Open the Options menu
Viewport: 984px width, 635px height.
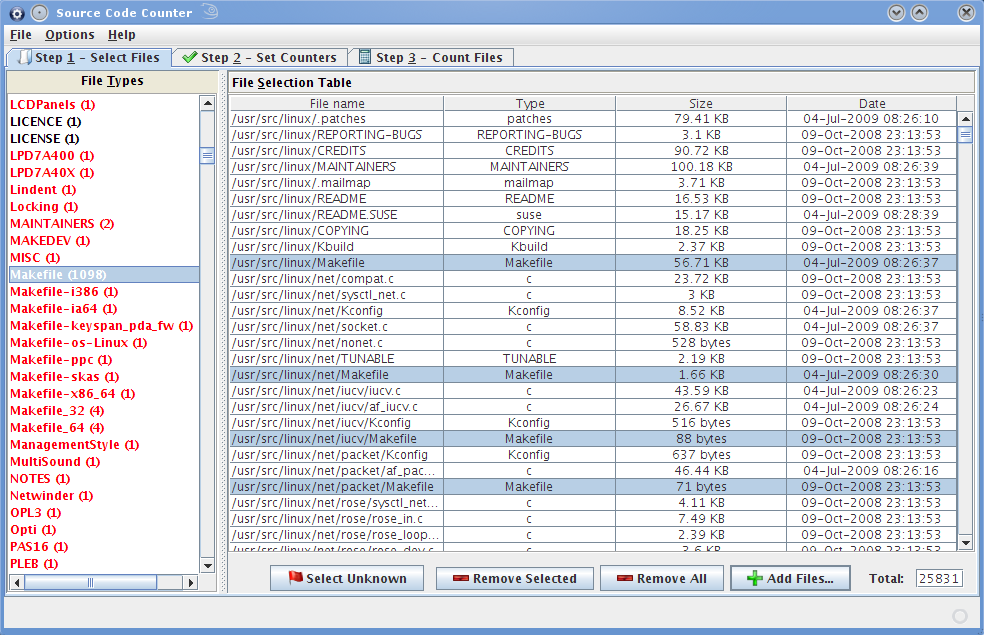[x=69, y=35]
